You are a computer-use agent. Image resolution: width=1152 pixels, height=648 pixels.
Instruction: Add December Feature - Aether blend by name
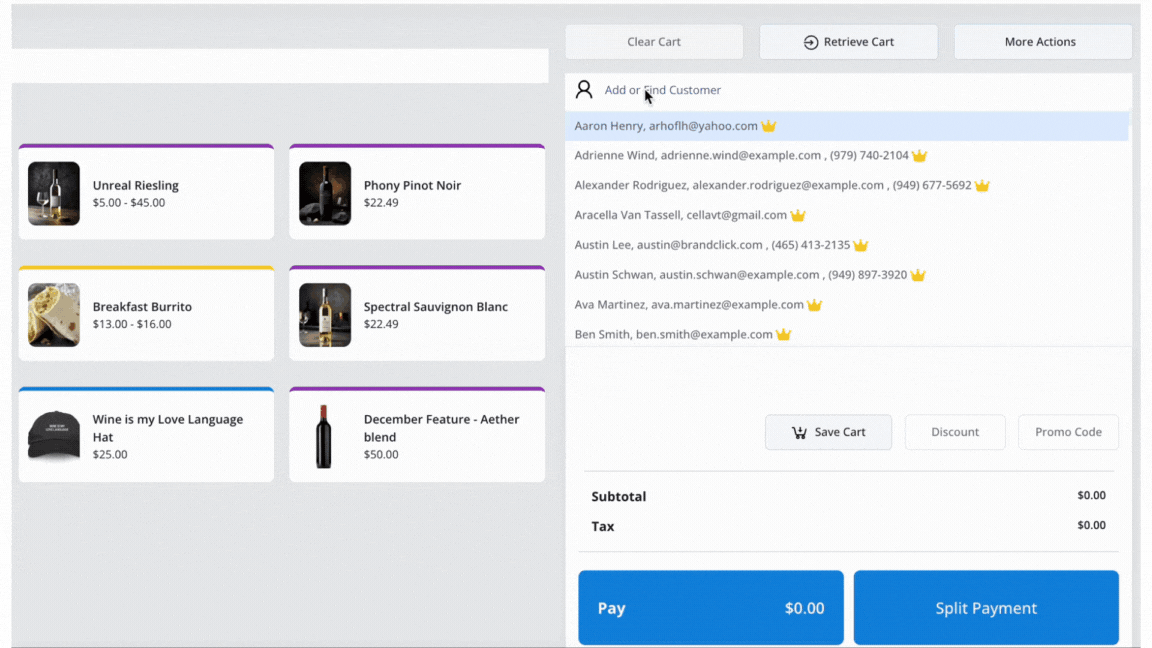[x=442, y=428]
